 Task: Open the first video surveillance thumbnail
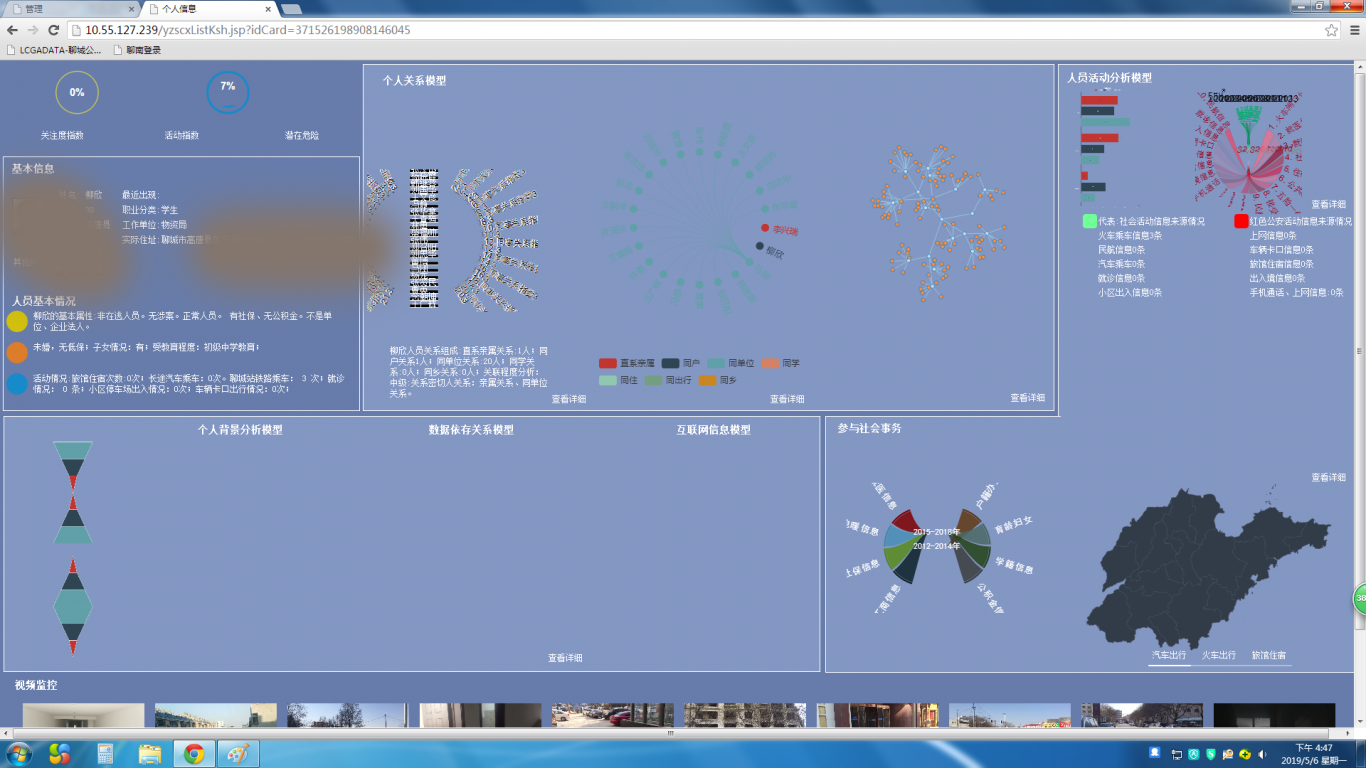point(83,715)
